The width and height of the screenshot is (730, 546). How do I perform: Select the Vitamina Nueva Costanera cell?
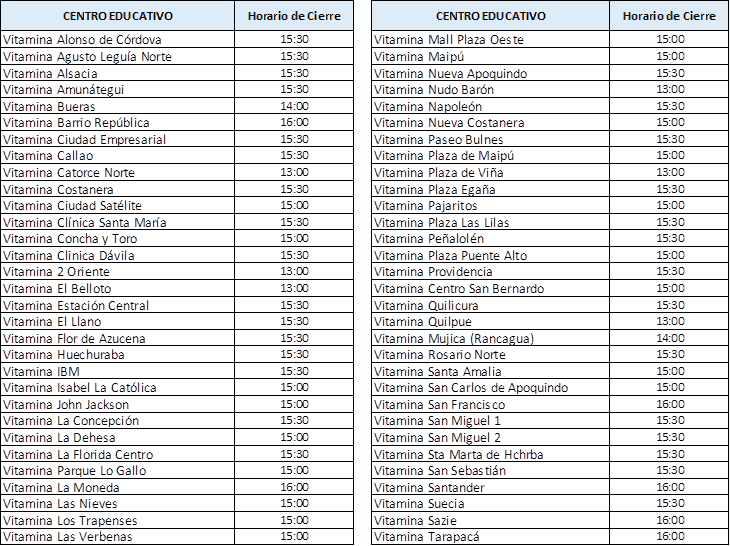[491, 122]
